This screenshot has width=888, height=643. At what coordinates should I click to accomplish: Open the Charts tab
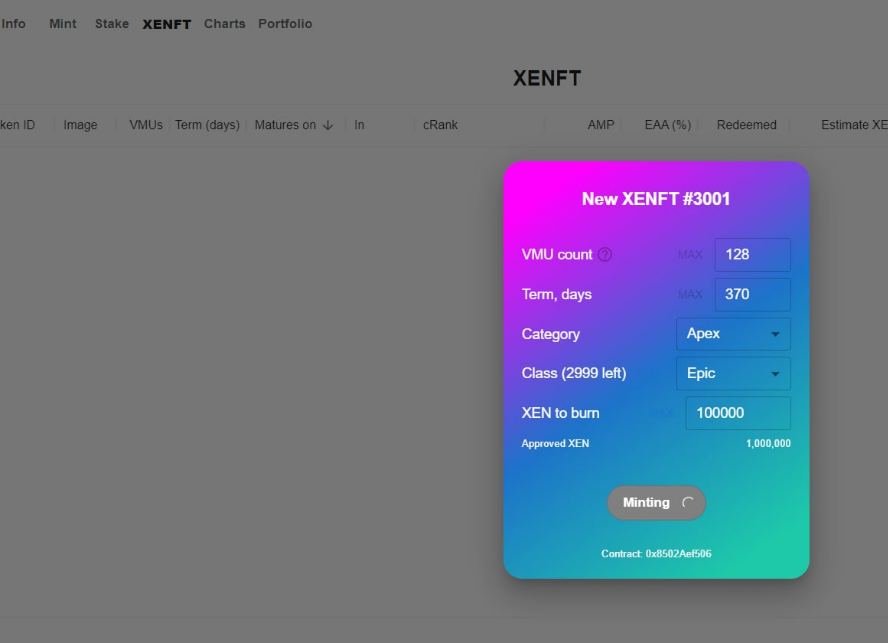(x=224, y=24)
